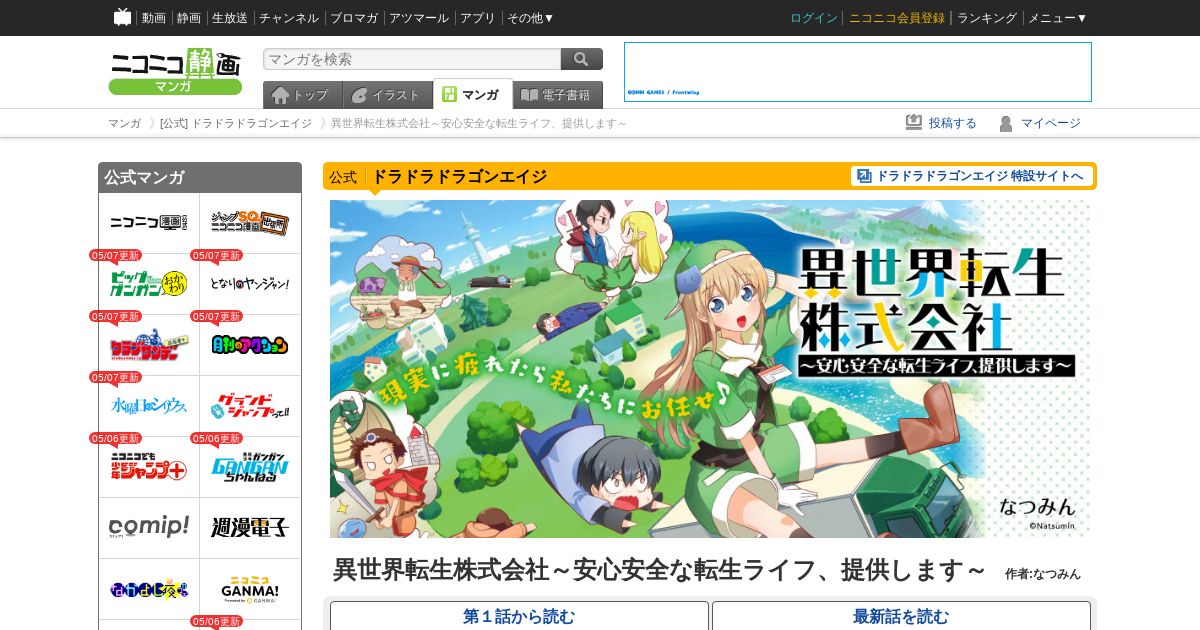Switch to the イラスト tab

click(x=387, y=95)
